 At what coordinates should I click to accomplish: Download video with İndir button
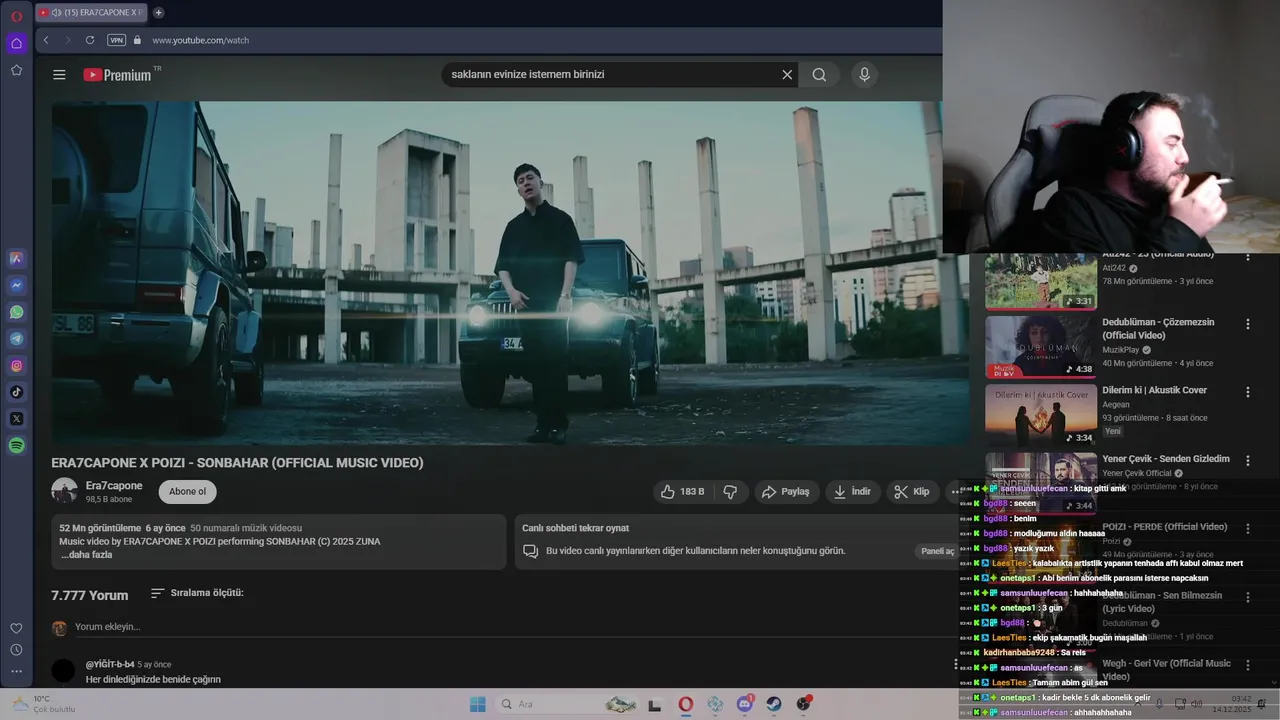(x=852, y=492)
